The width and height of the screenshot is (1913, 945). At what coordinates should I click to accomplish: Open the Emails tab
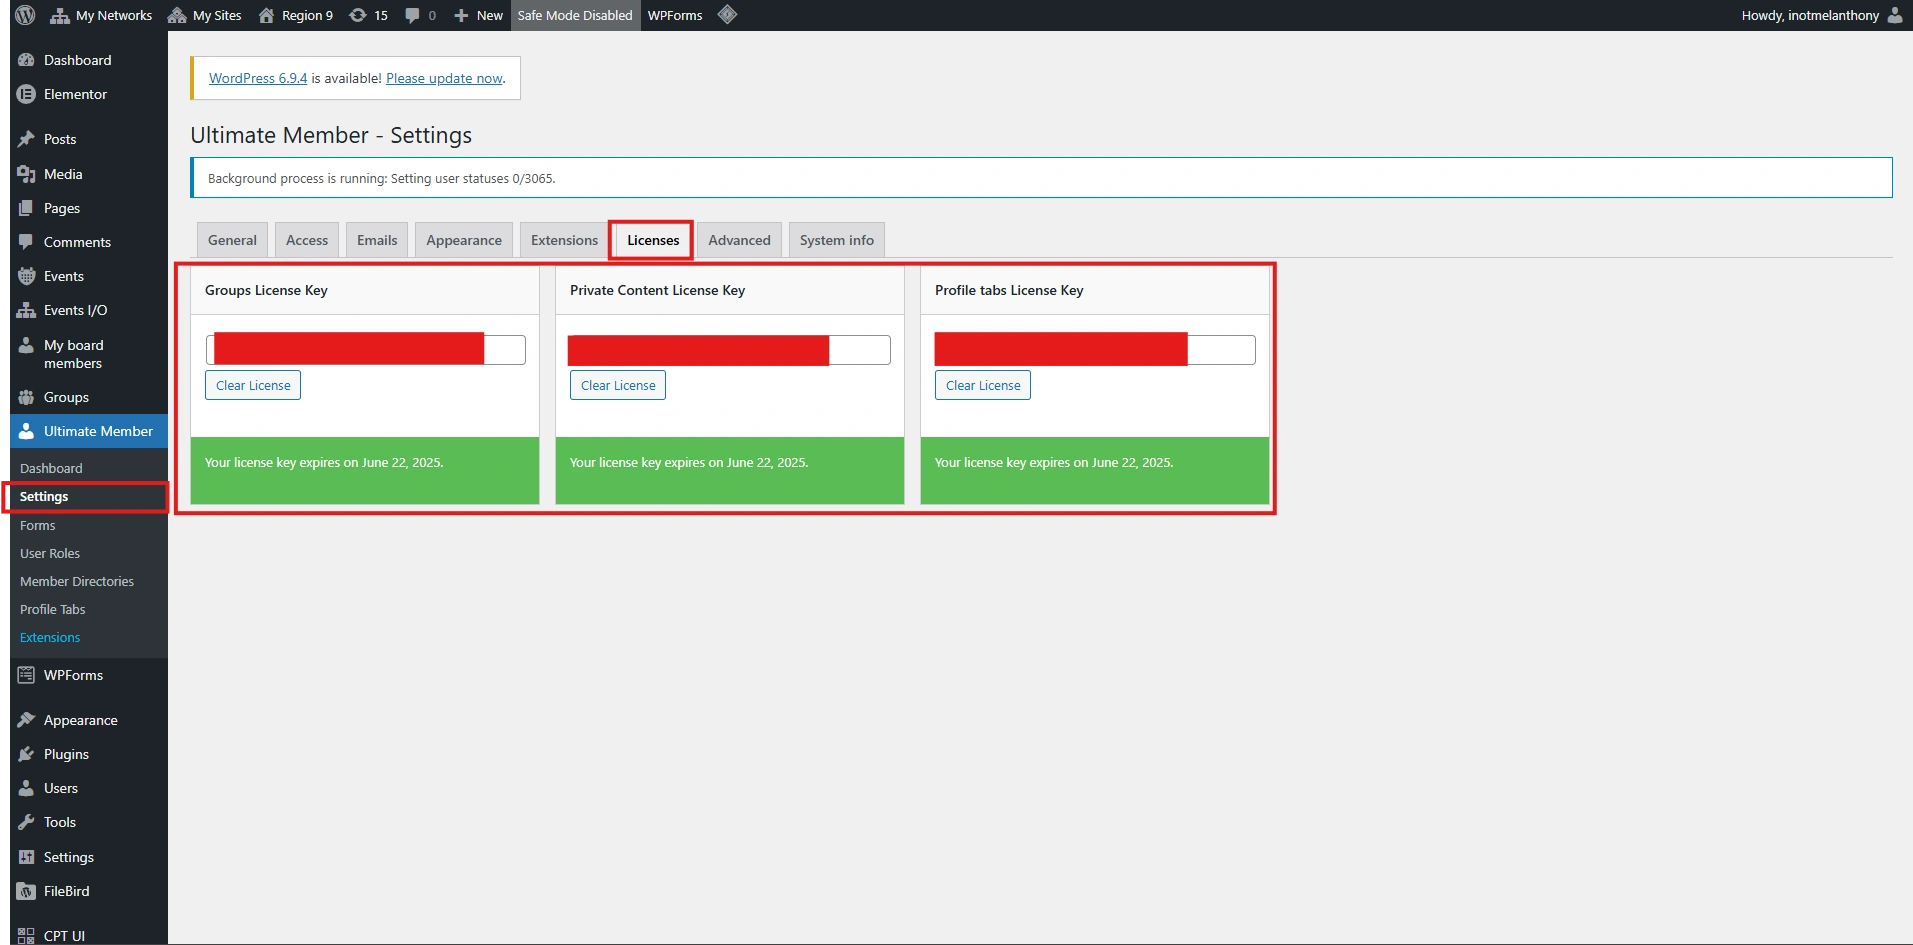[x=377, y=240]
